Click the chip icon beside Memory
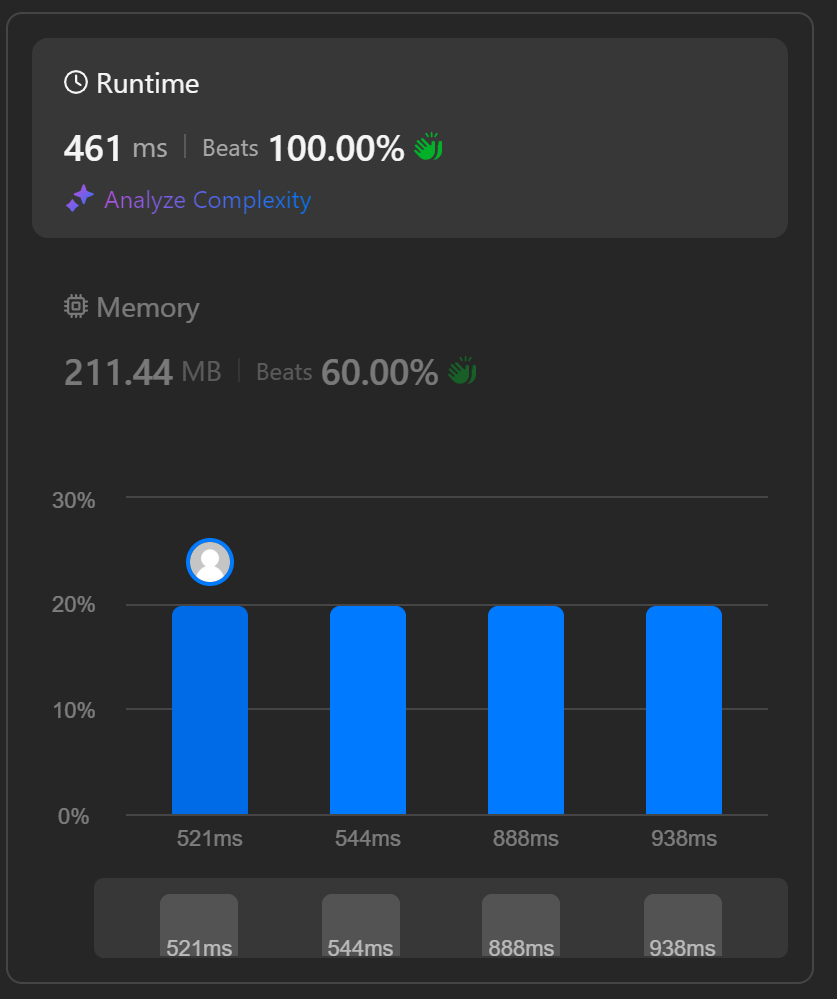The image size is (837, 999). point(76,307)
